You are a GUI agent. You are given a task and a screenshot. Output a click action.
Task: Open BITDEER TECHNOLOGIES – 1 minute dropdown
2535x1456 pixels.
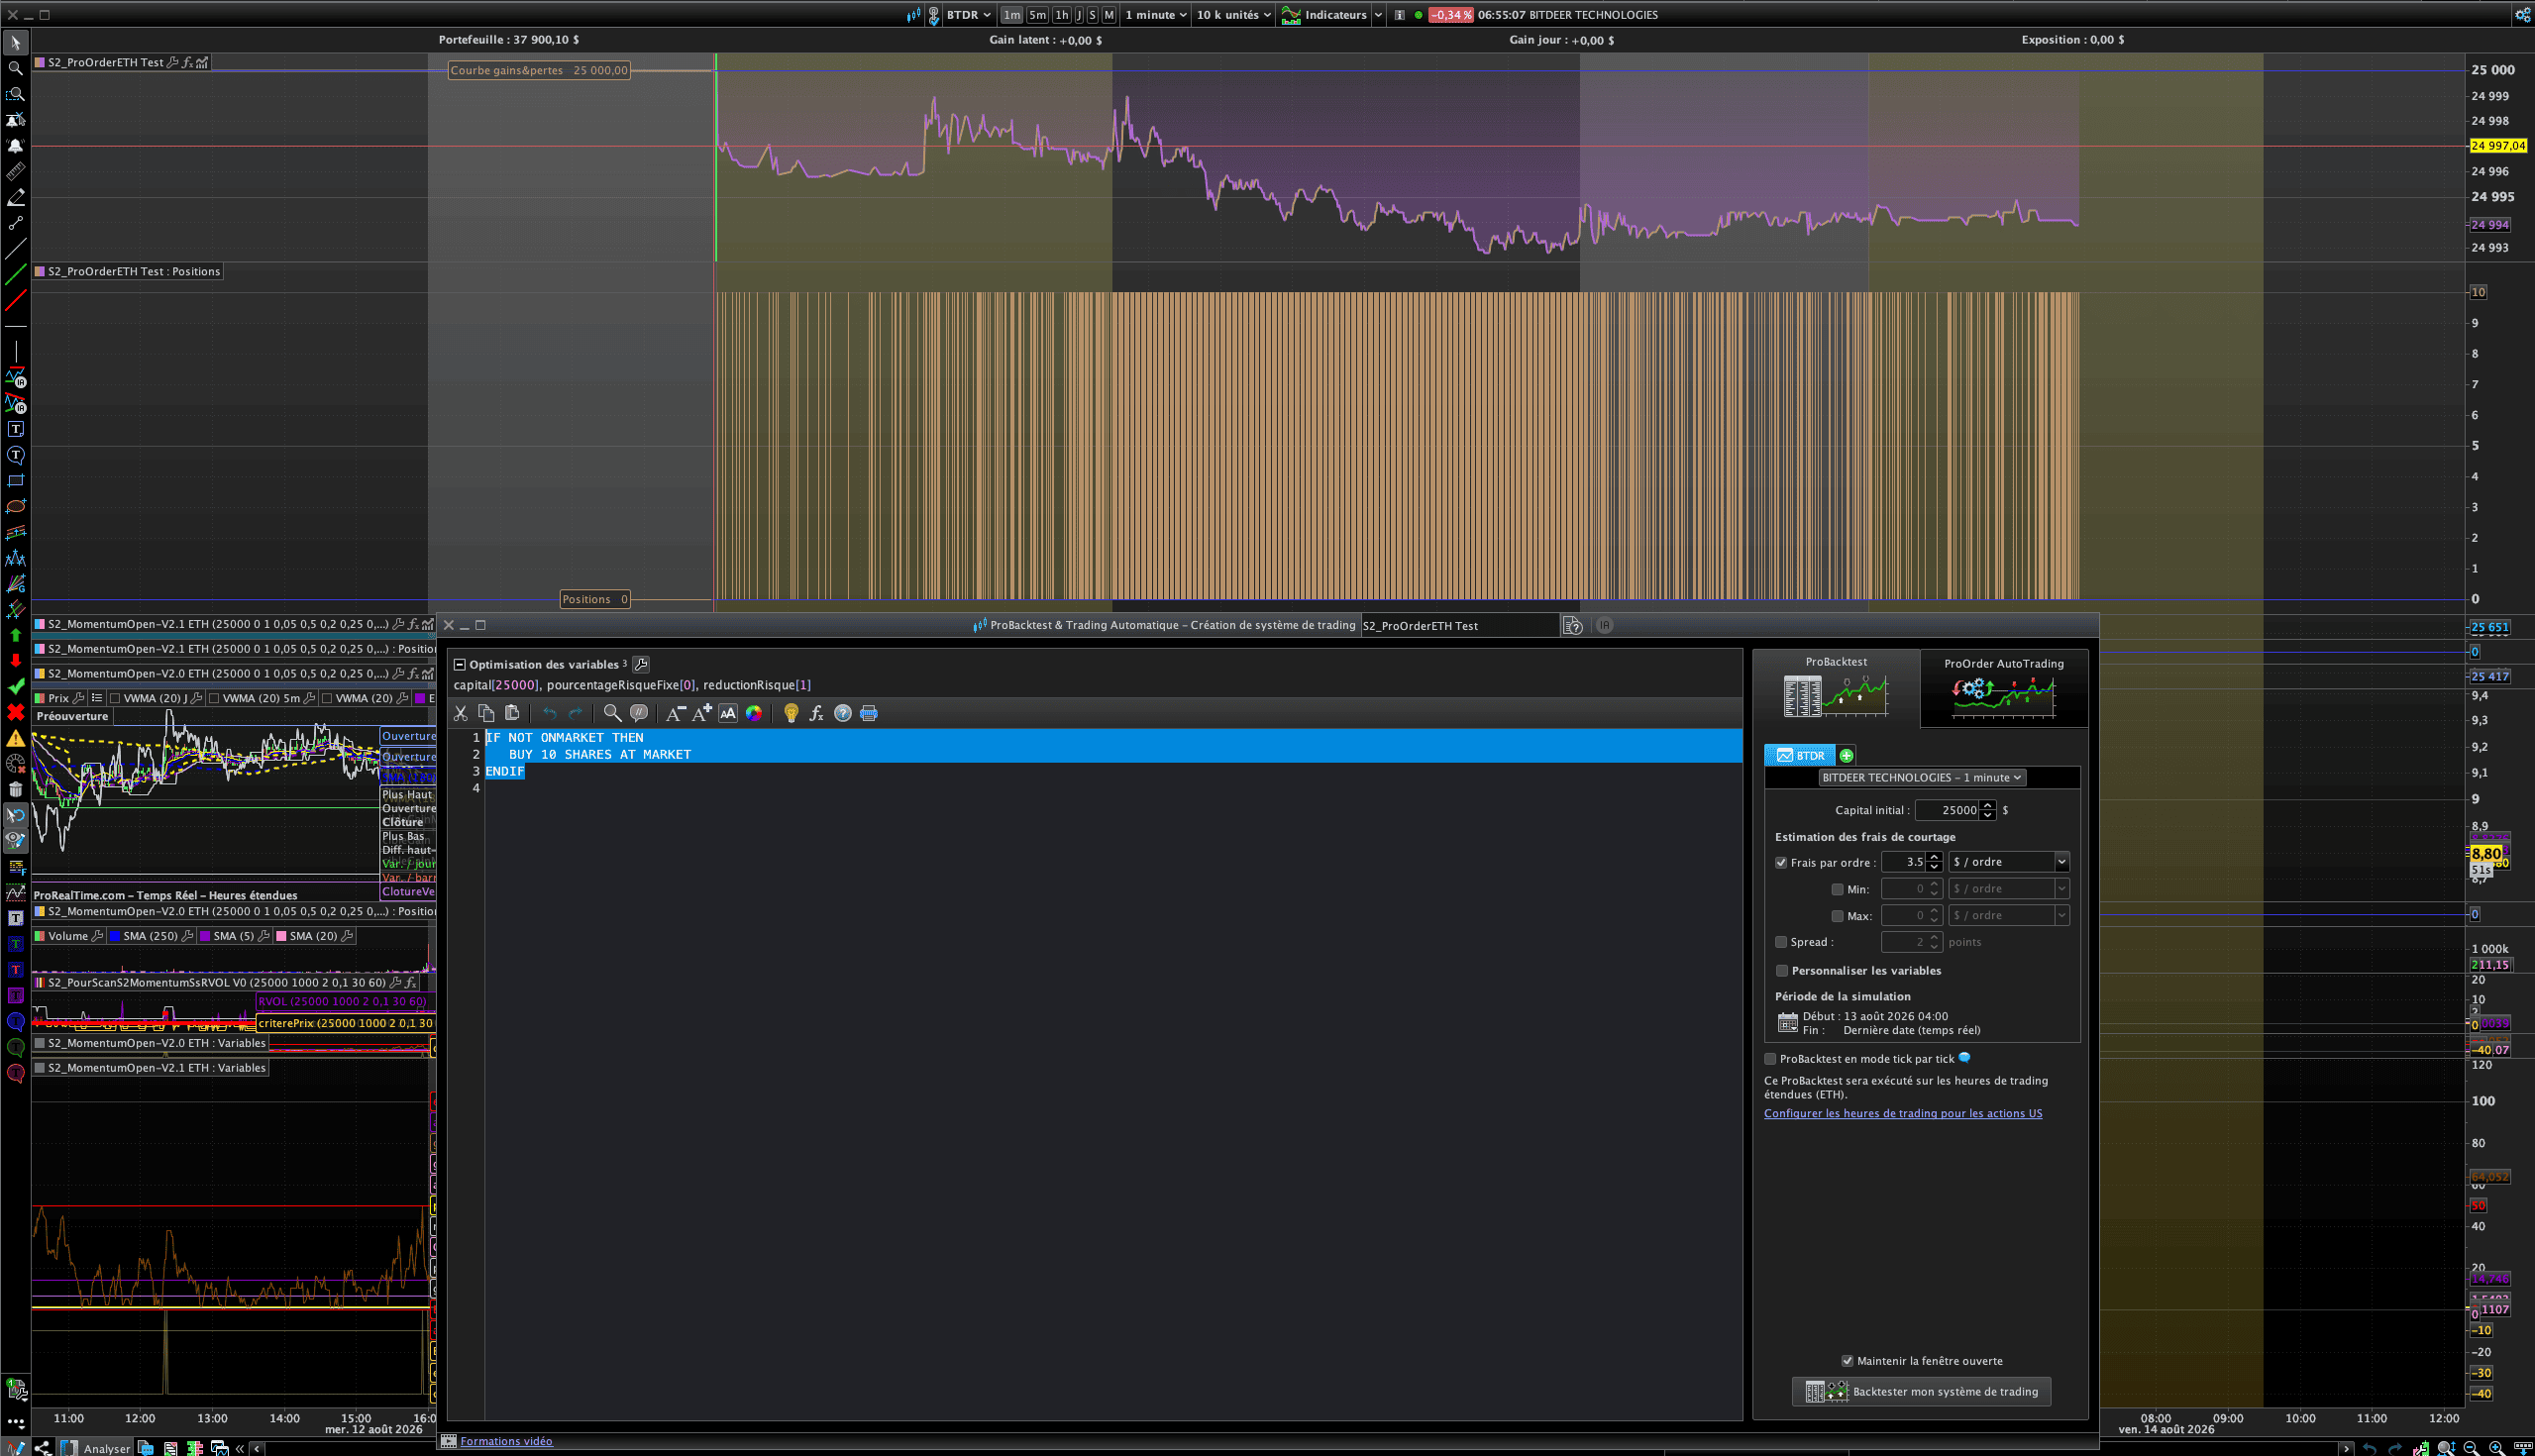tap(1921, 777)
